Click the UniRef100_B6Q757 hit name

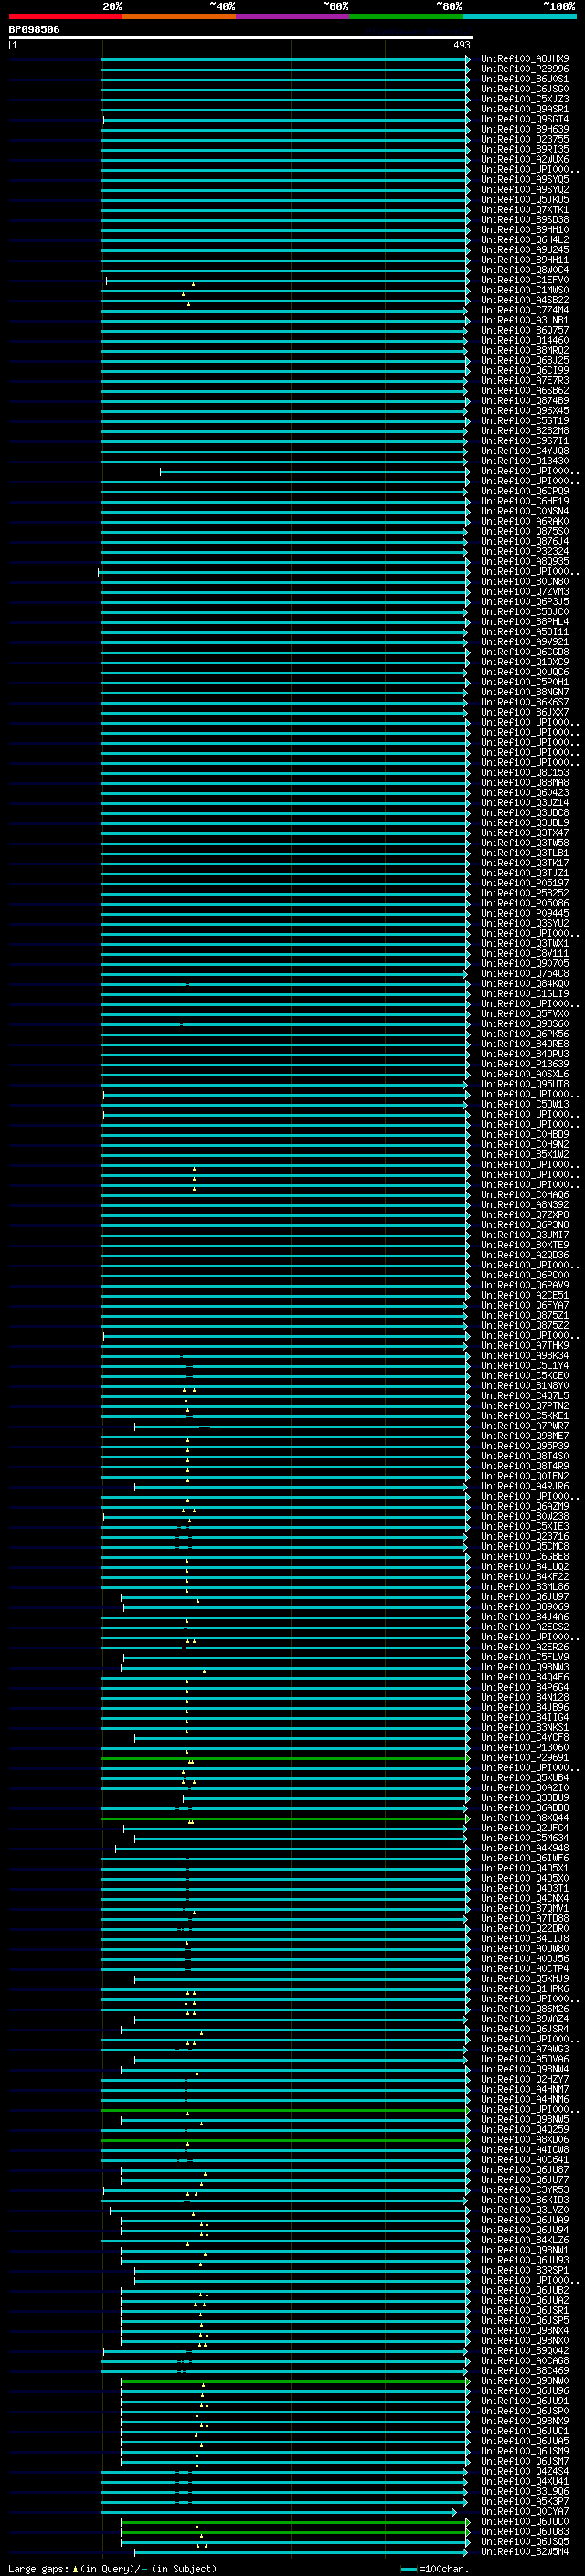click(525, 330)
